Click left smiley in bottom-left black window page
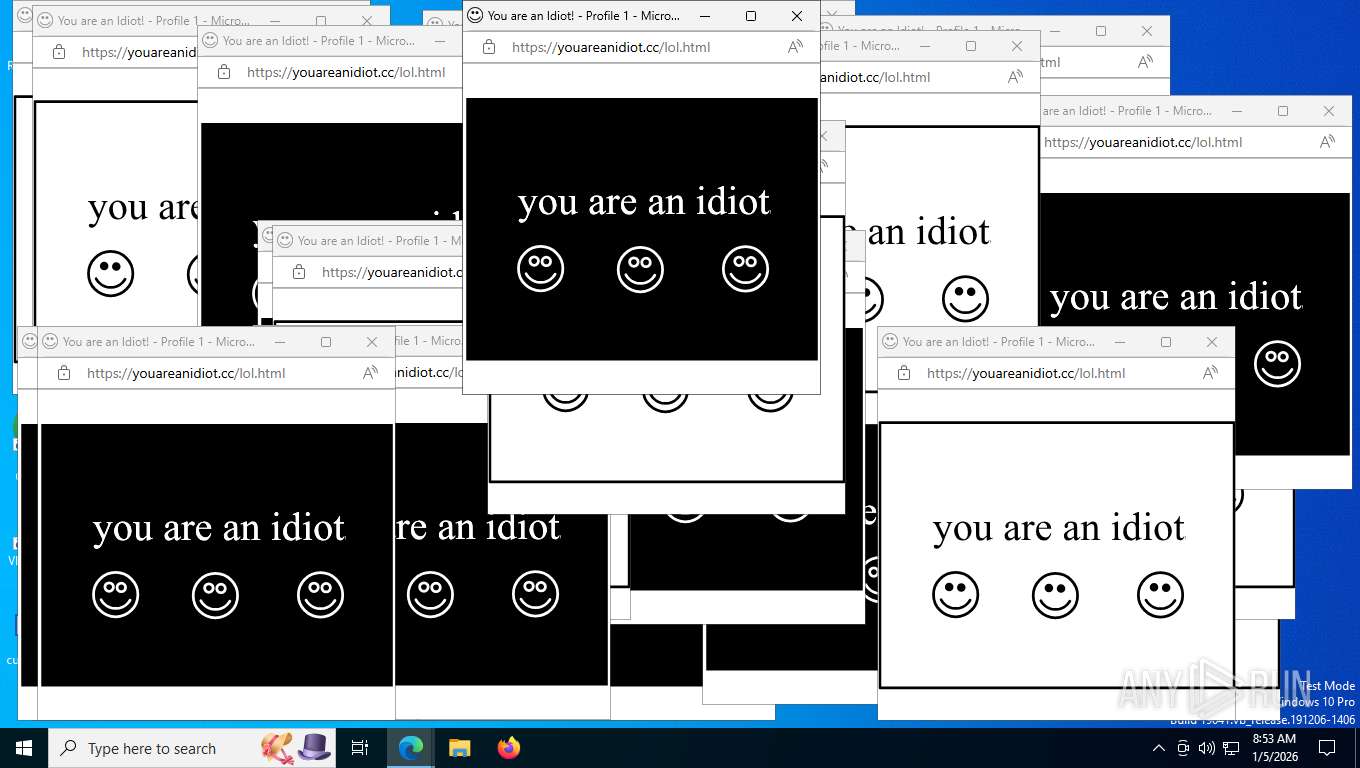Viewport: 1360px width, 768px height. pos(116,595)
